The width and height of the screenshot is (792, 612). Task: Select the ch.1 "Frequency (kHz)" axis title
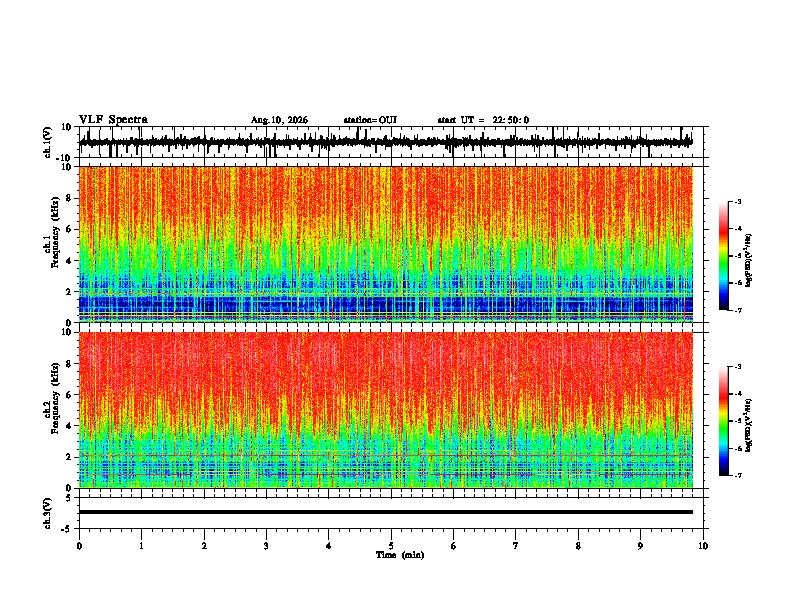click(x=55, y=232)
